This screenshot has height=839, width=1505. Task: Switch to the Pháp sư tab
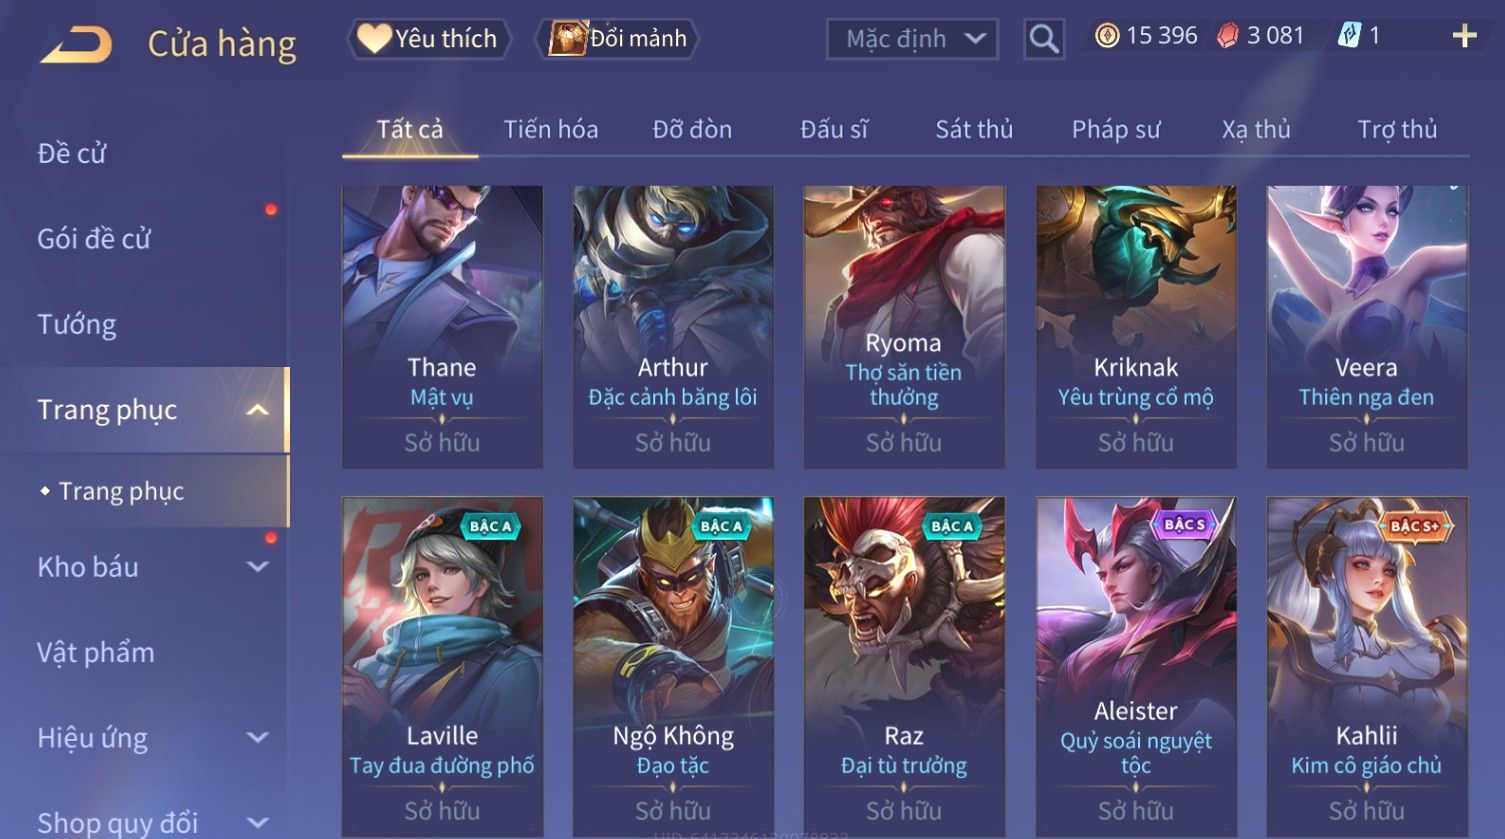pos(1116,129)
